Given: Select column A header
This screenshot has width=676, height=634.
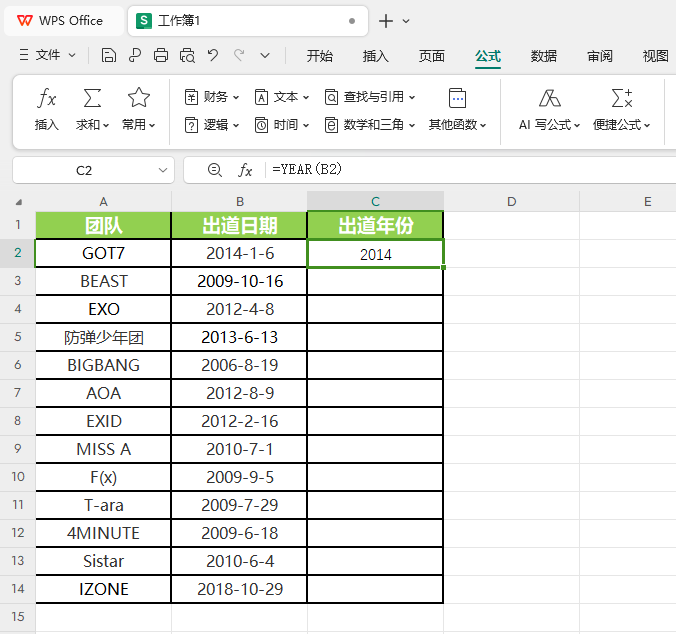Looking at the screenshot, I should point(103,201).
